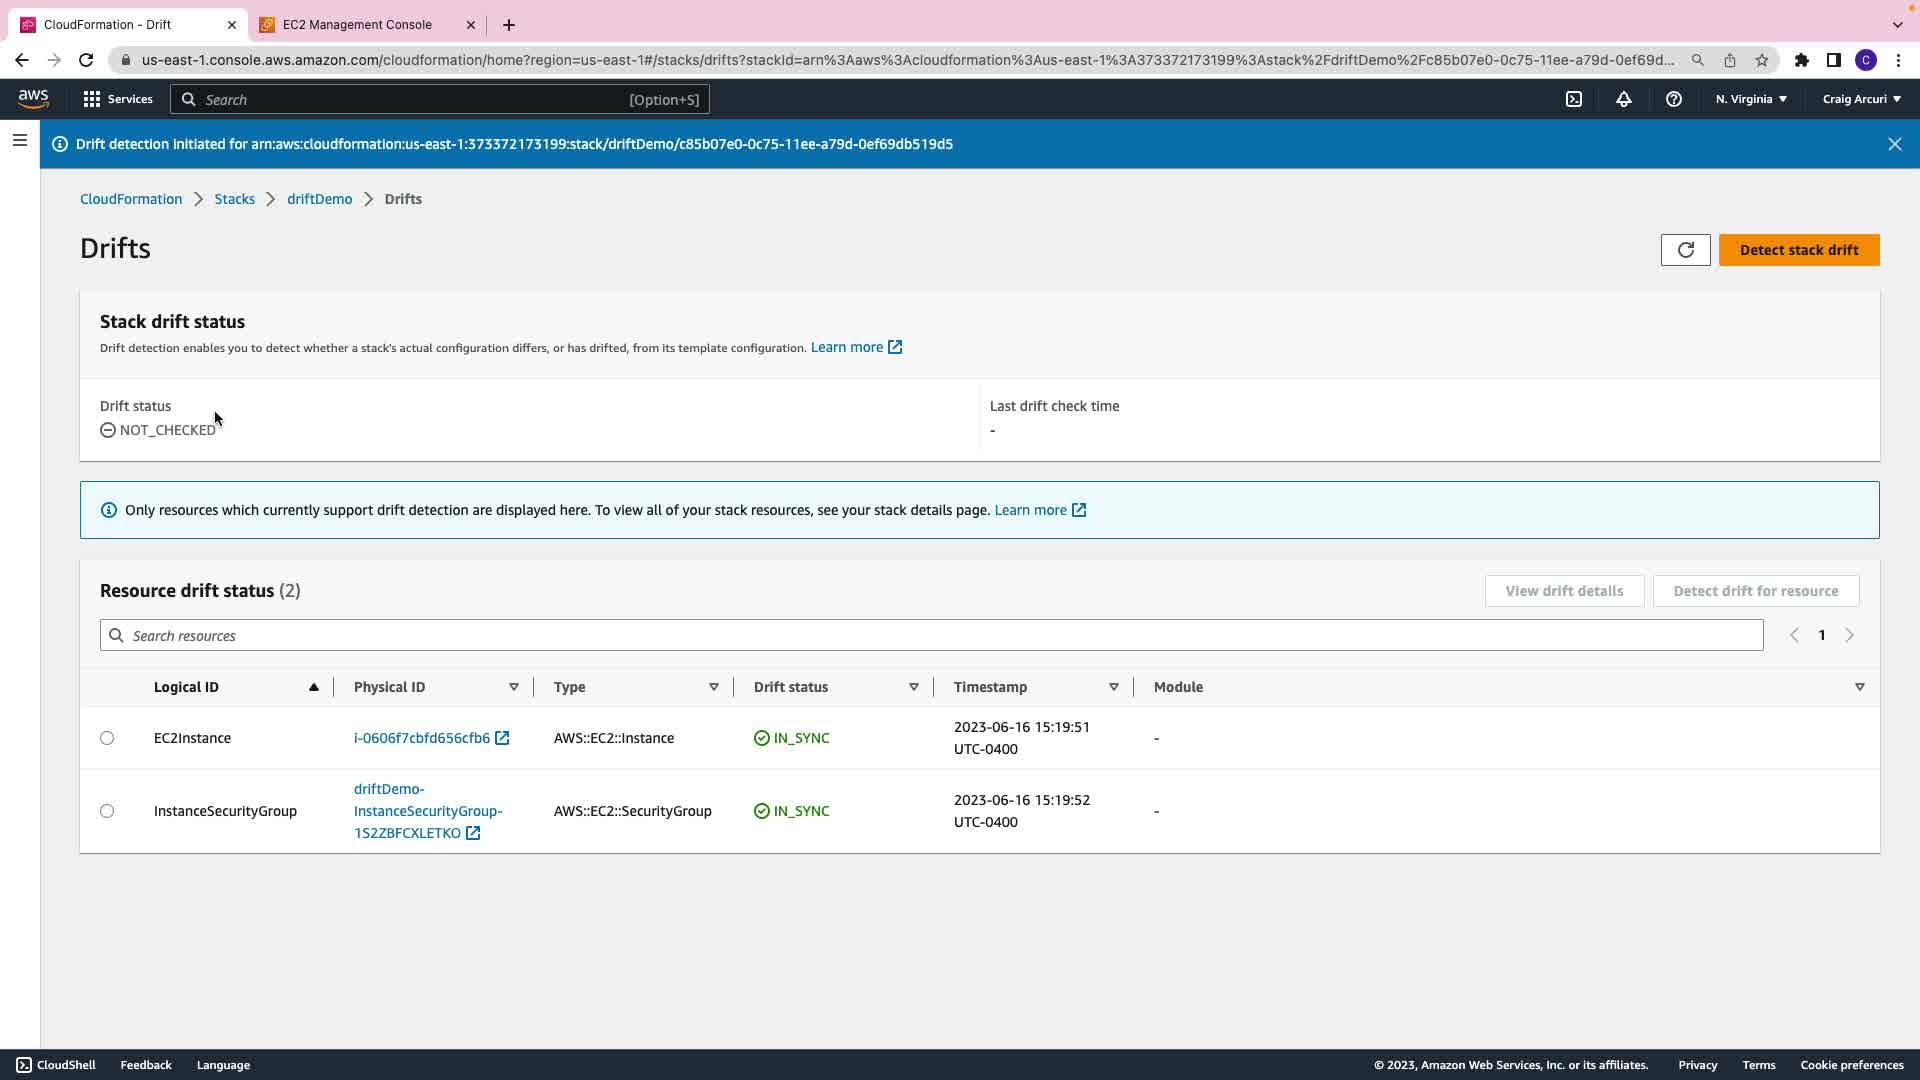Screen dimensions: 1920x1080
Task: Open the notifications bell icon
Action: pos(1624,99)
